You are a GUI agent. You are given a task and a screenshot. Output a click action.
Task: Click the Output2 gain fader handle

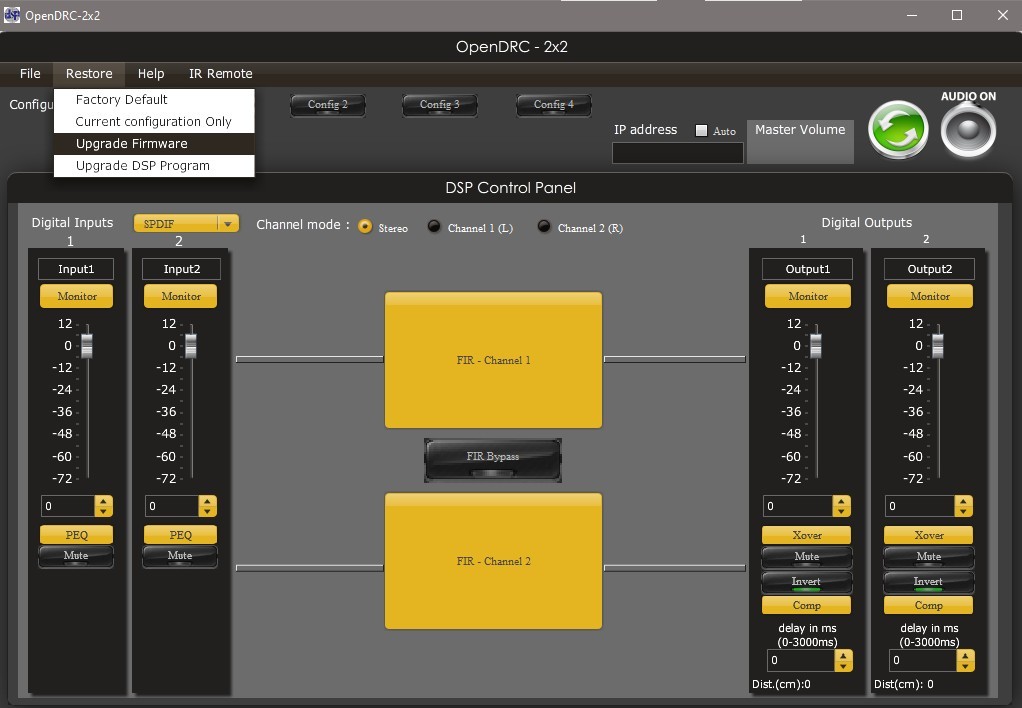pos(938,346)
